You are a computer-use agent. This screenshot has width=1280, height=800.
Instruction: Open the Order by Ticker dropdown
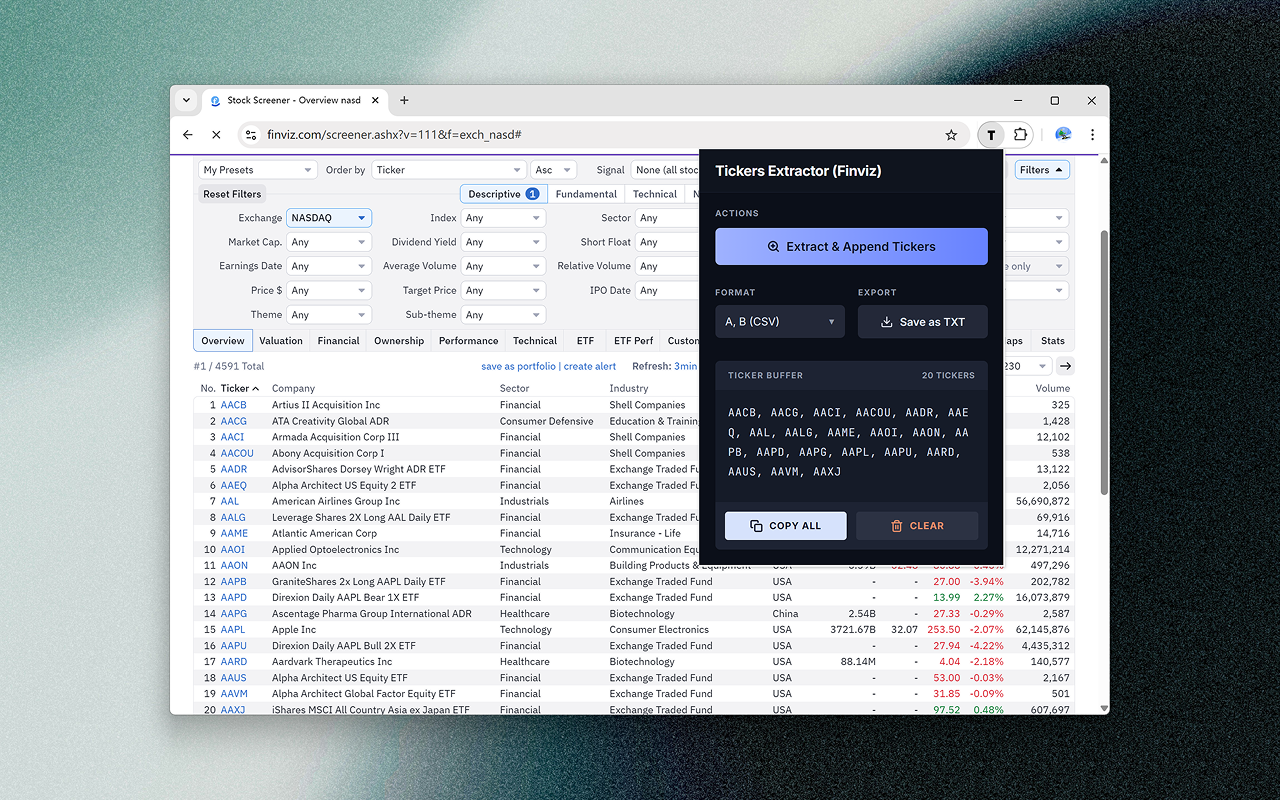pos(449,170)
